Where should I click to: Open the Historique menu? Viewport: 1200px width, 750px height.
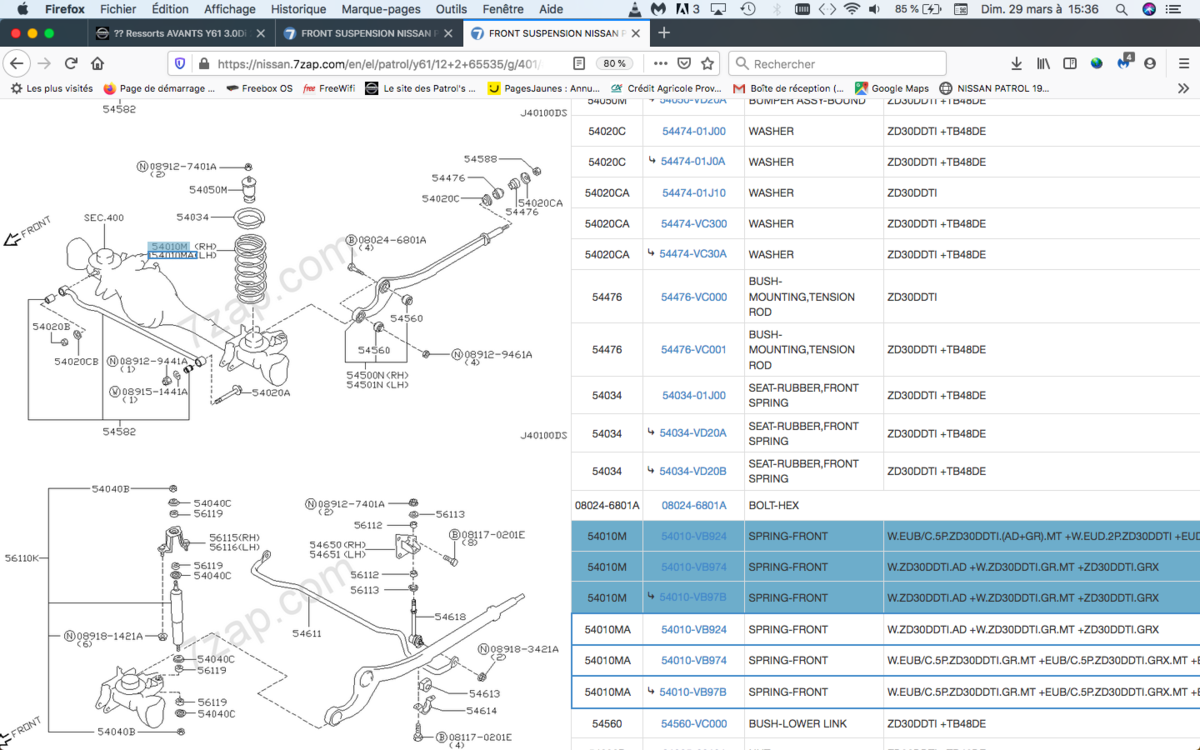click(299, 9)
